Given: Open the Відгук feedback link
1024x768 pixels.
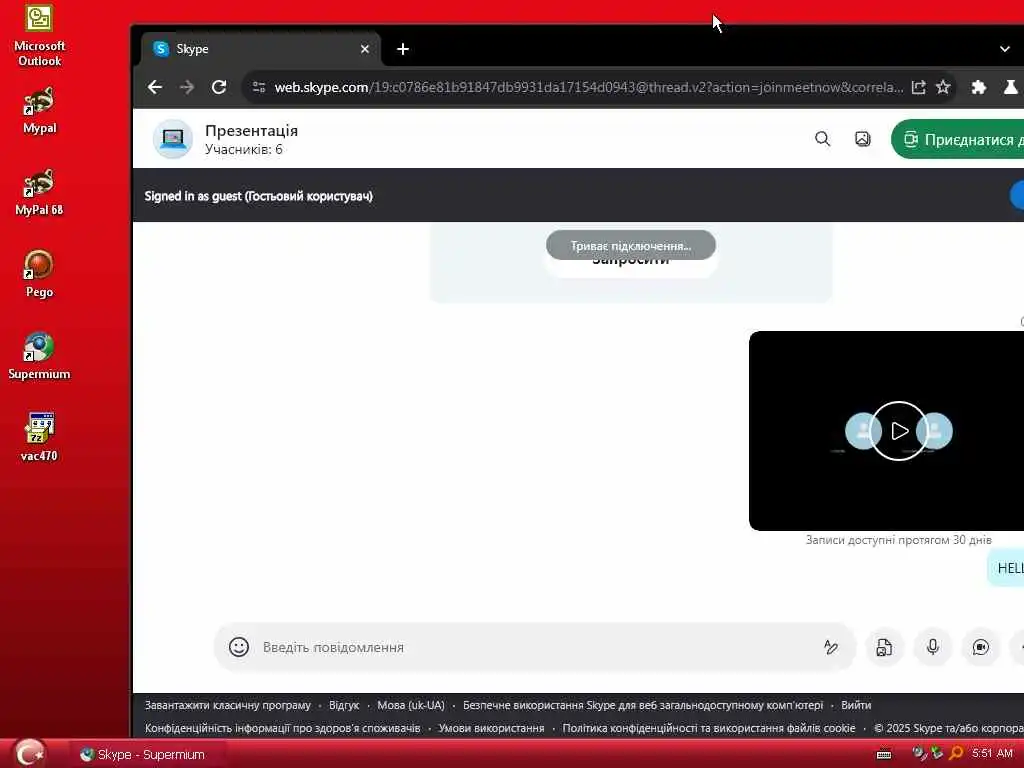Looking at the screenshot, I should [x=344, y=705].
